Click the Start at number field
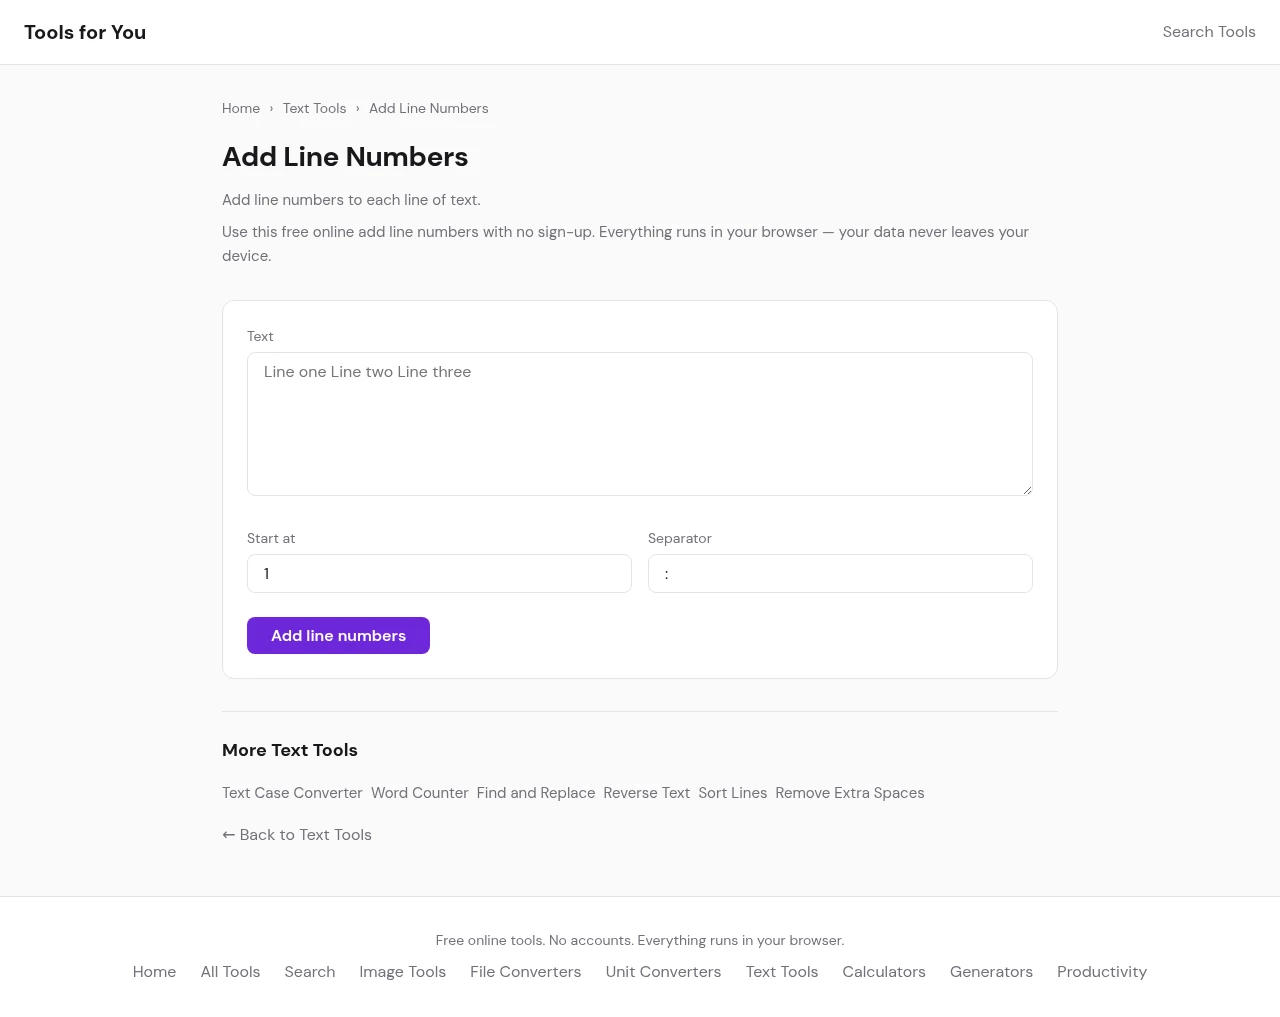The width and height of the screenshot is (1280, 1017). tap(439, 574)
